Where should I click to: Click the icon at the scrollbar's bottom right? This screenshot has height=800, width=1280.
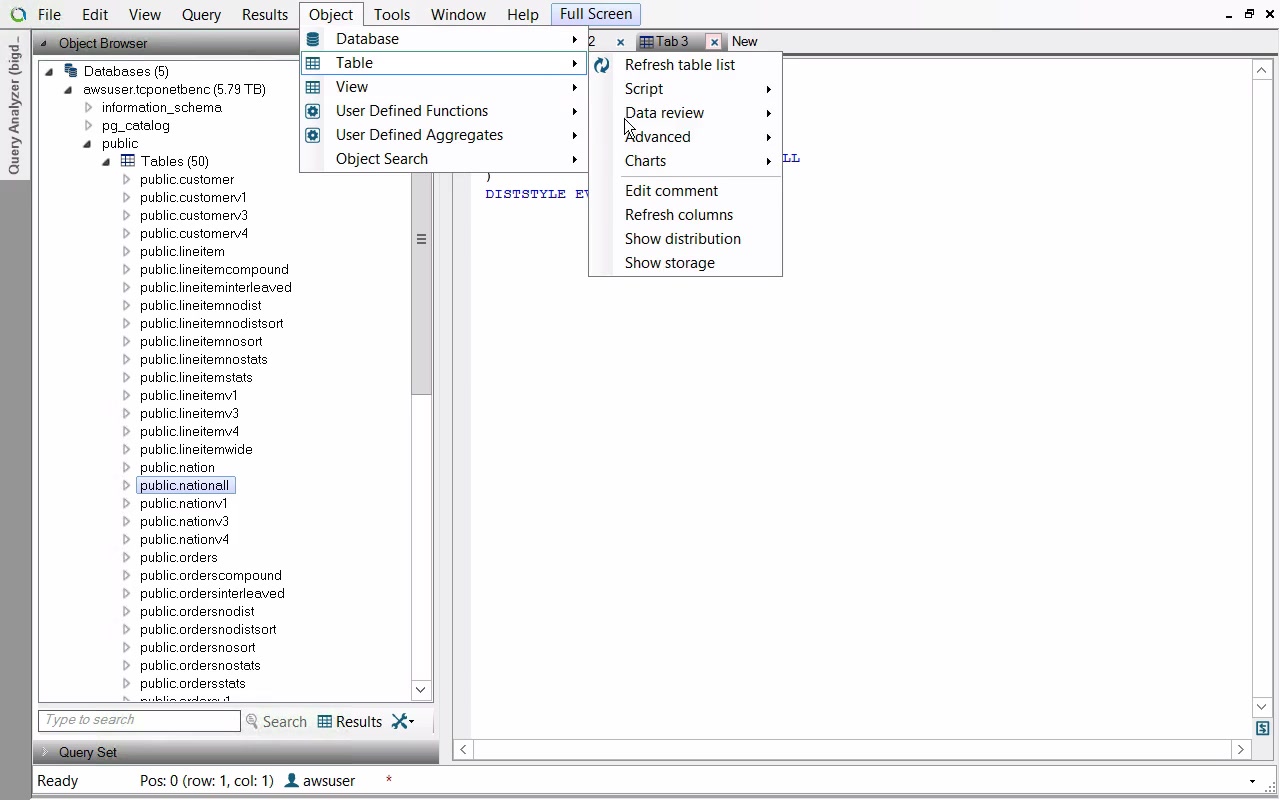[1262, 729]
